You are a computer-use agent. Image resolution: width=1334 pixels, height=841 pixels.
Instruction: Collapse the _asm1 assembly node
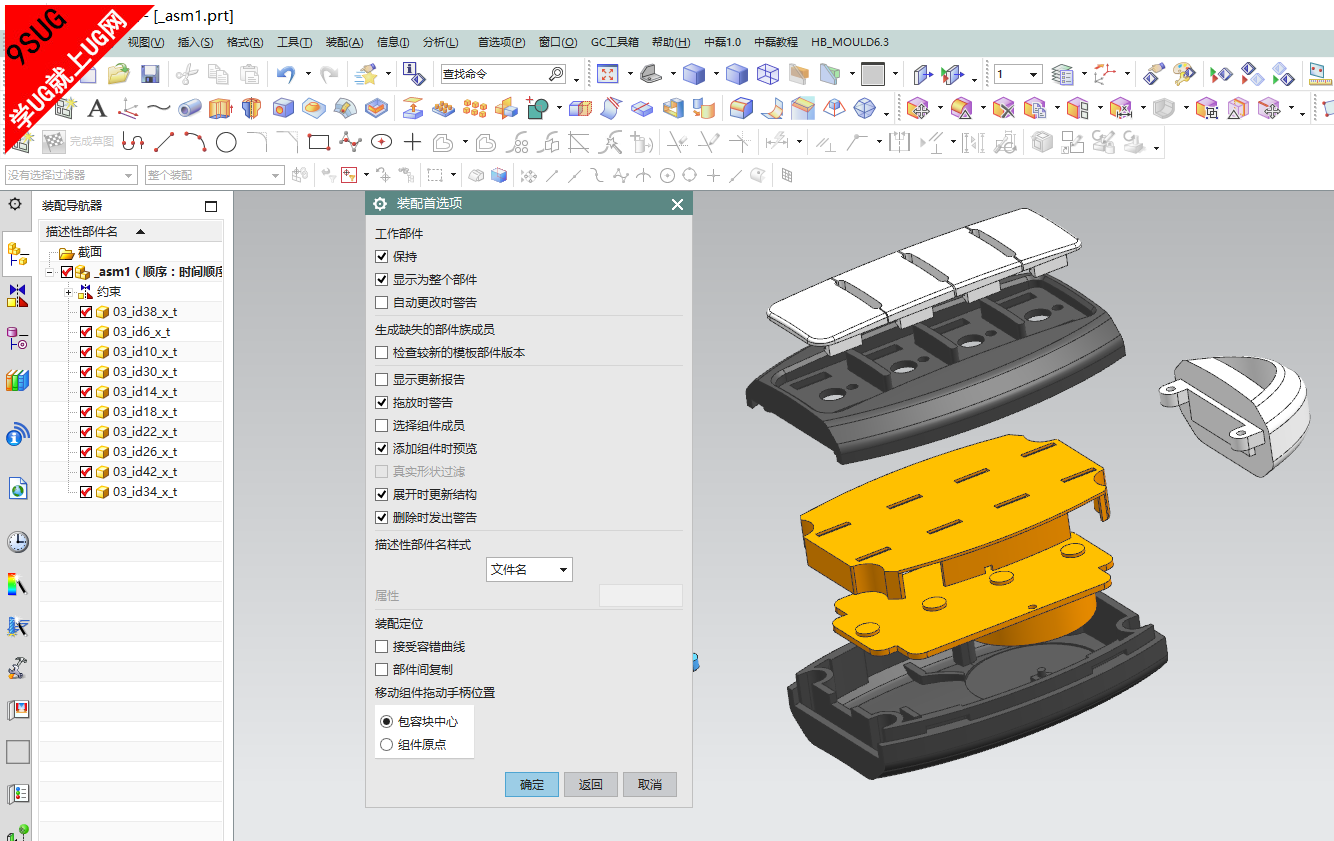point(49,272)
